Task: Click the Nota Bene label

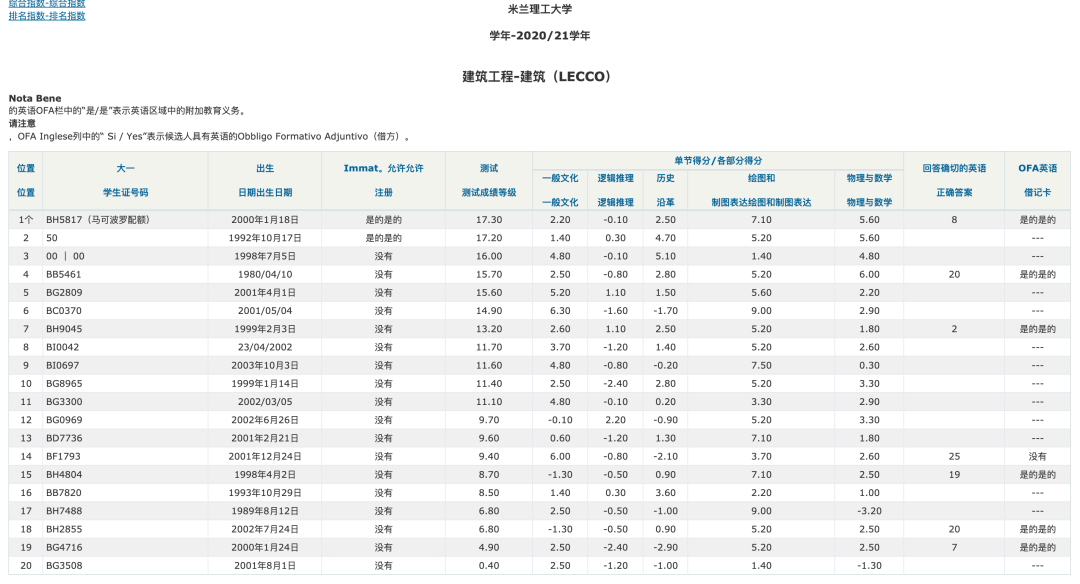Action: 35,98
